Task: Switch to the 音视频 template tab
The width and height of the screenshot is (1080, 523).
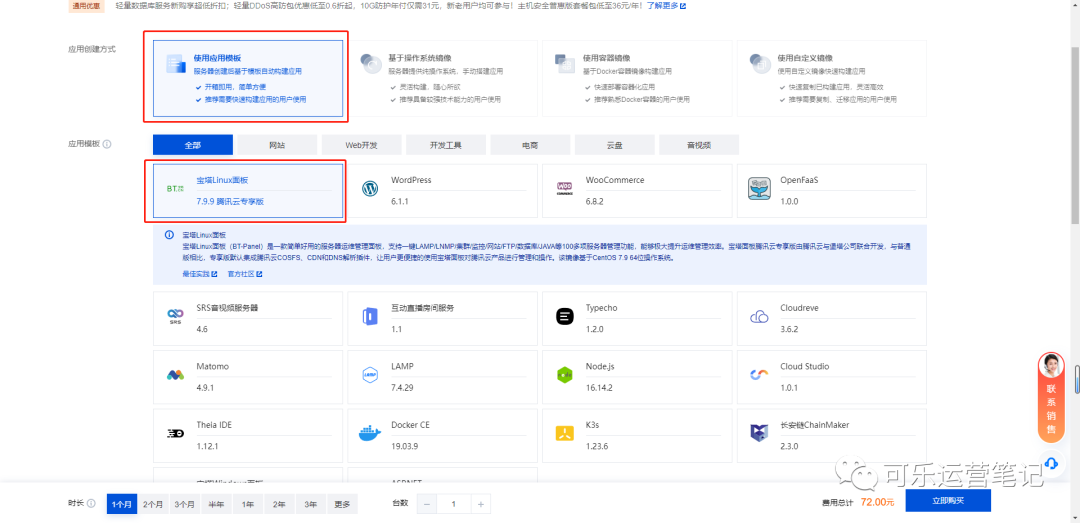Action: (x=699, y=145)
